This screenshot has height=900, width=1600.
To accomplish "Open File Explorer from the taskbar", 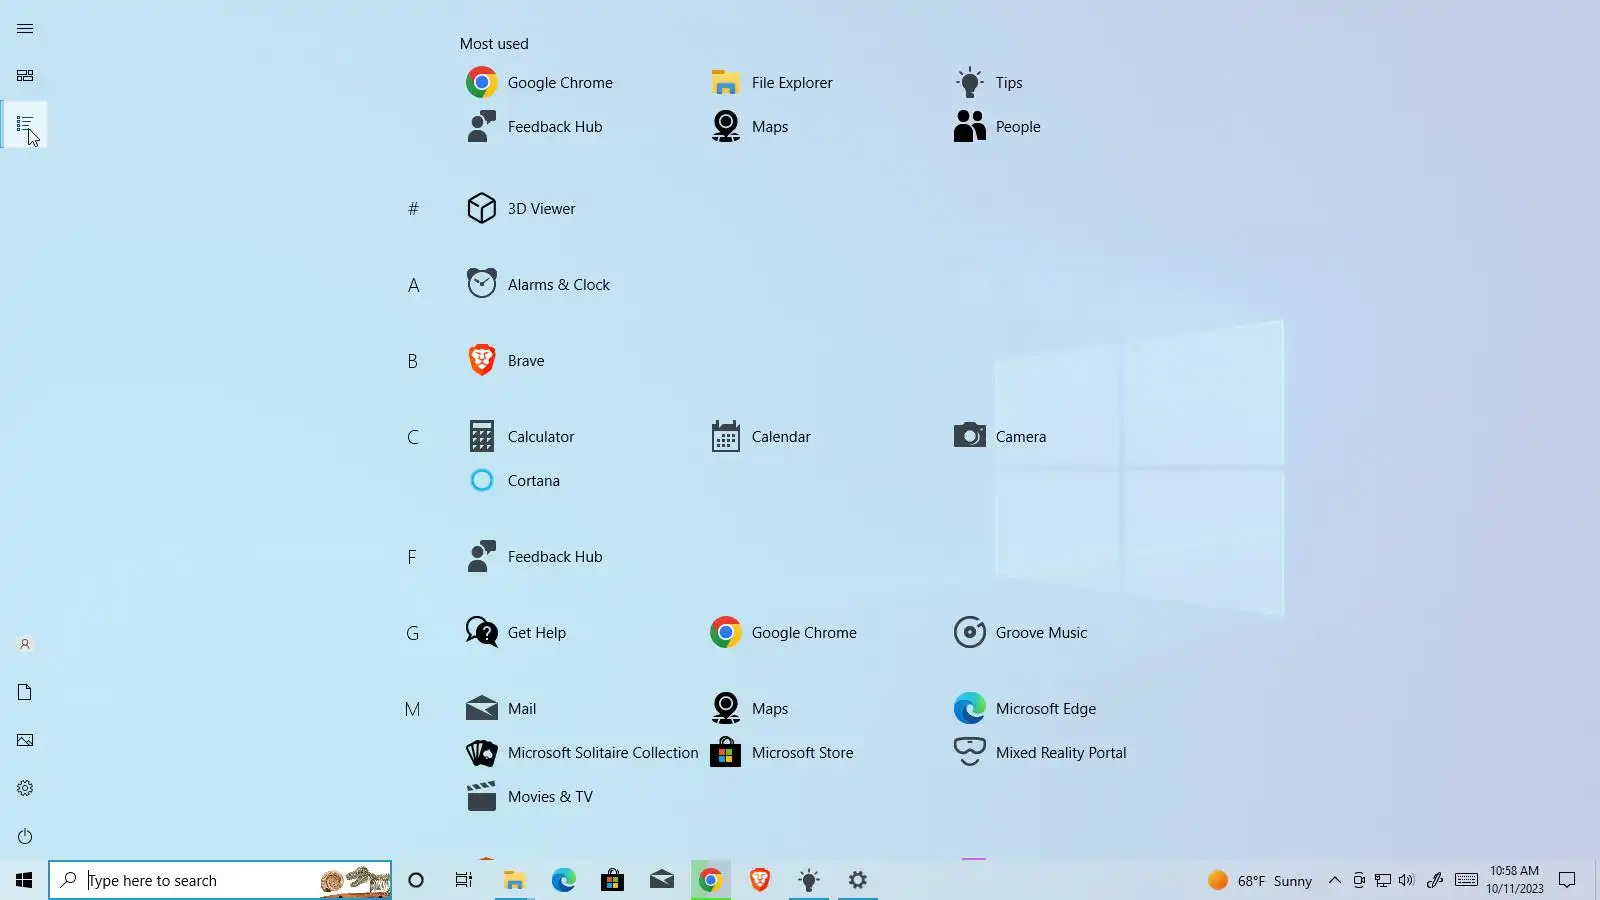I will (514, 880).
